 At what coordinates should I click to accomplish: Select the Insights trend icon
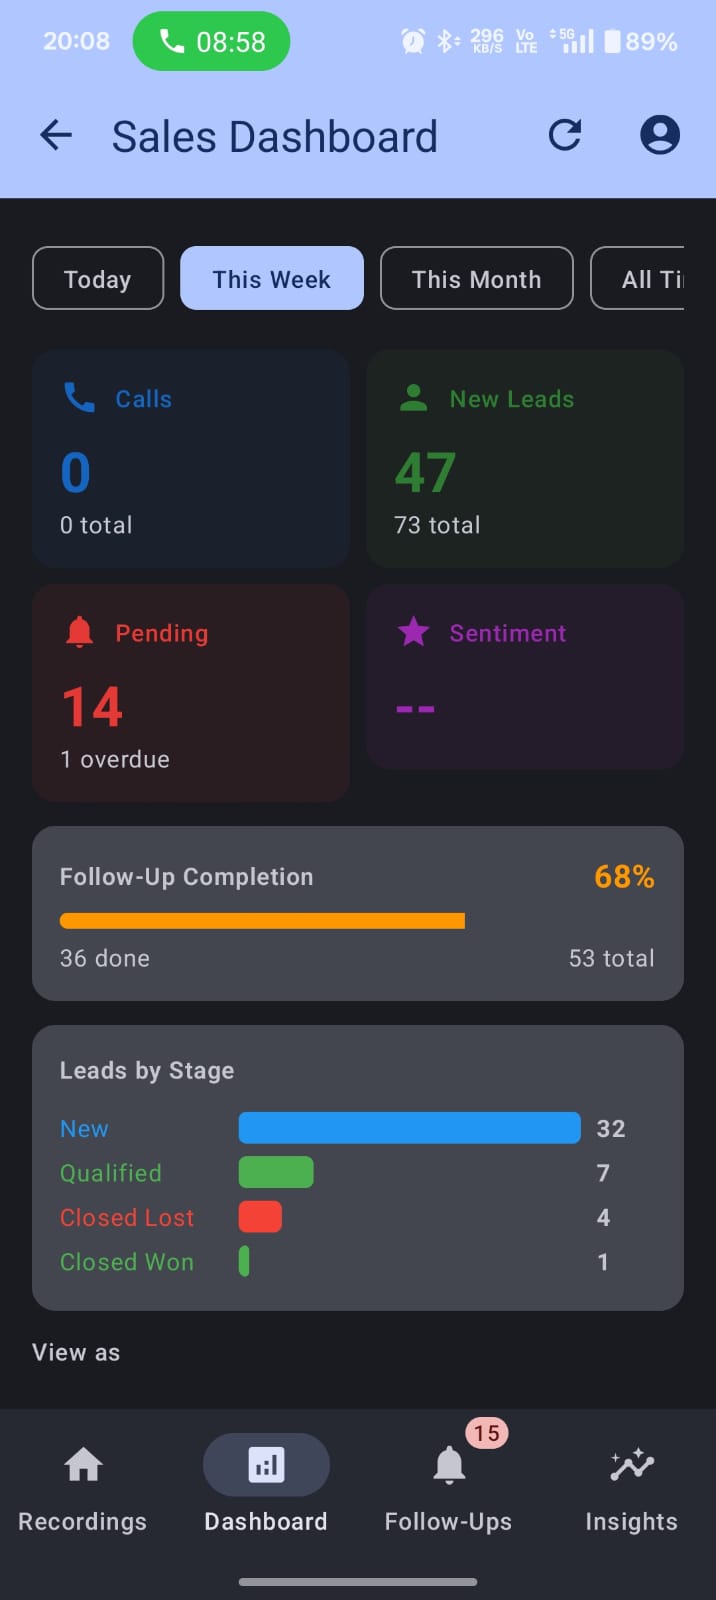coord(631,1464)
